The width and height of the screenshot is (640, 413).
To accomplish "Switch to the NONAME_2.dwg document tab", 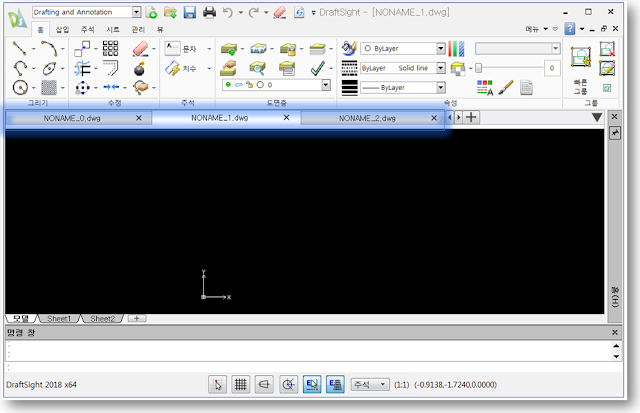I will (x=367, y=118).
